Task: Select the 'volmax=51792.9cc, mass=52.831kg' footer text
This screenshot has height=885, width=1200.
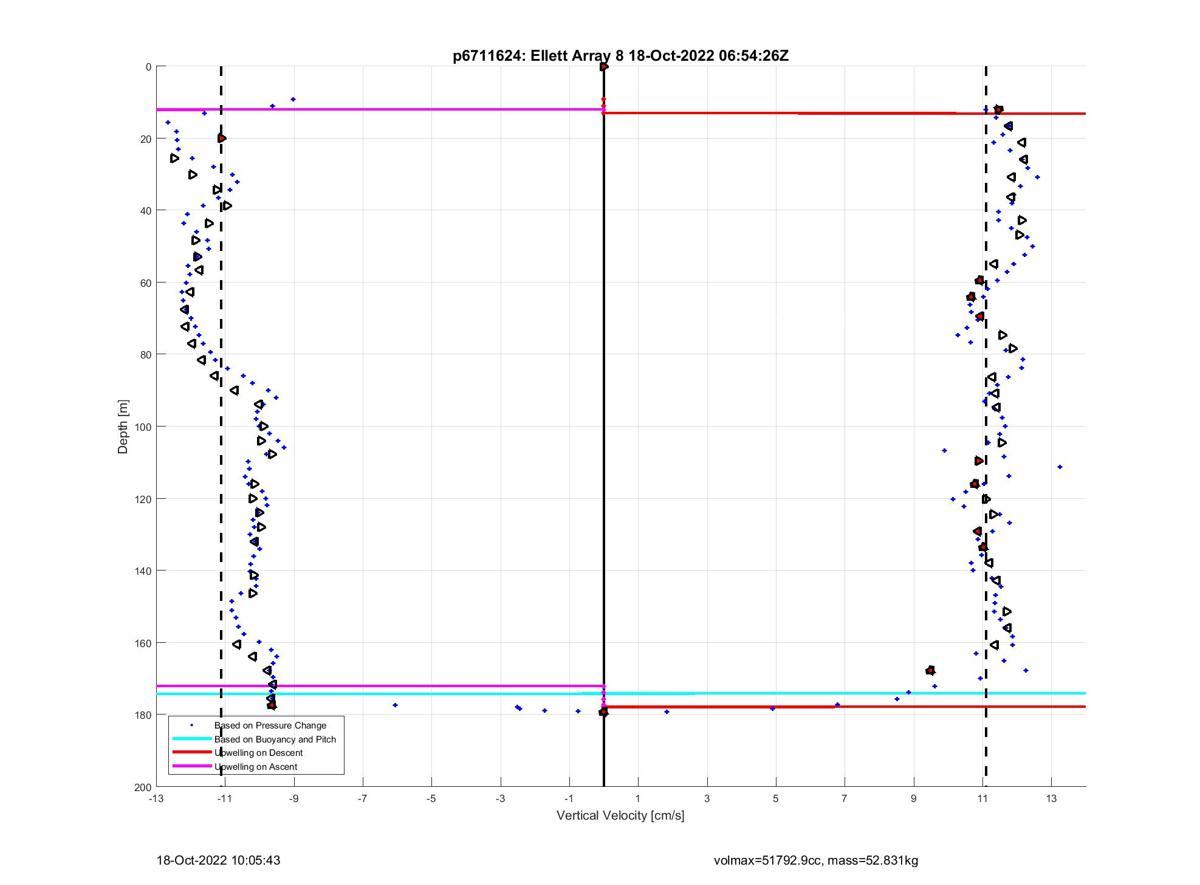Action: (816, 860)
